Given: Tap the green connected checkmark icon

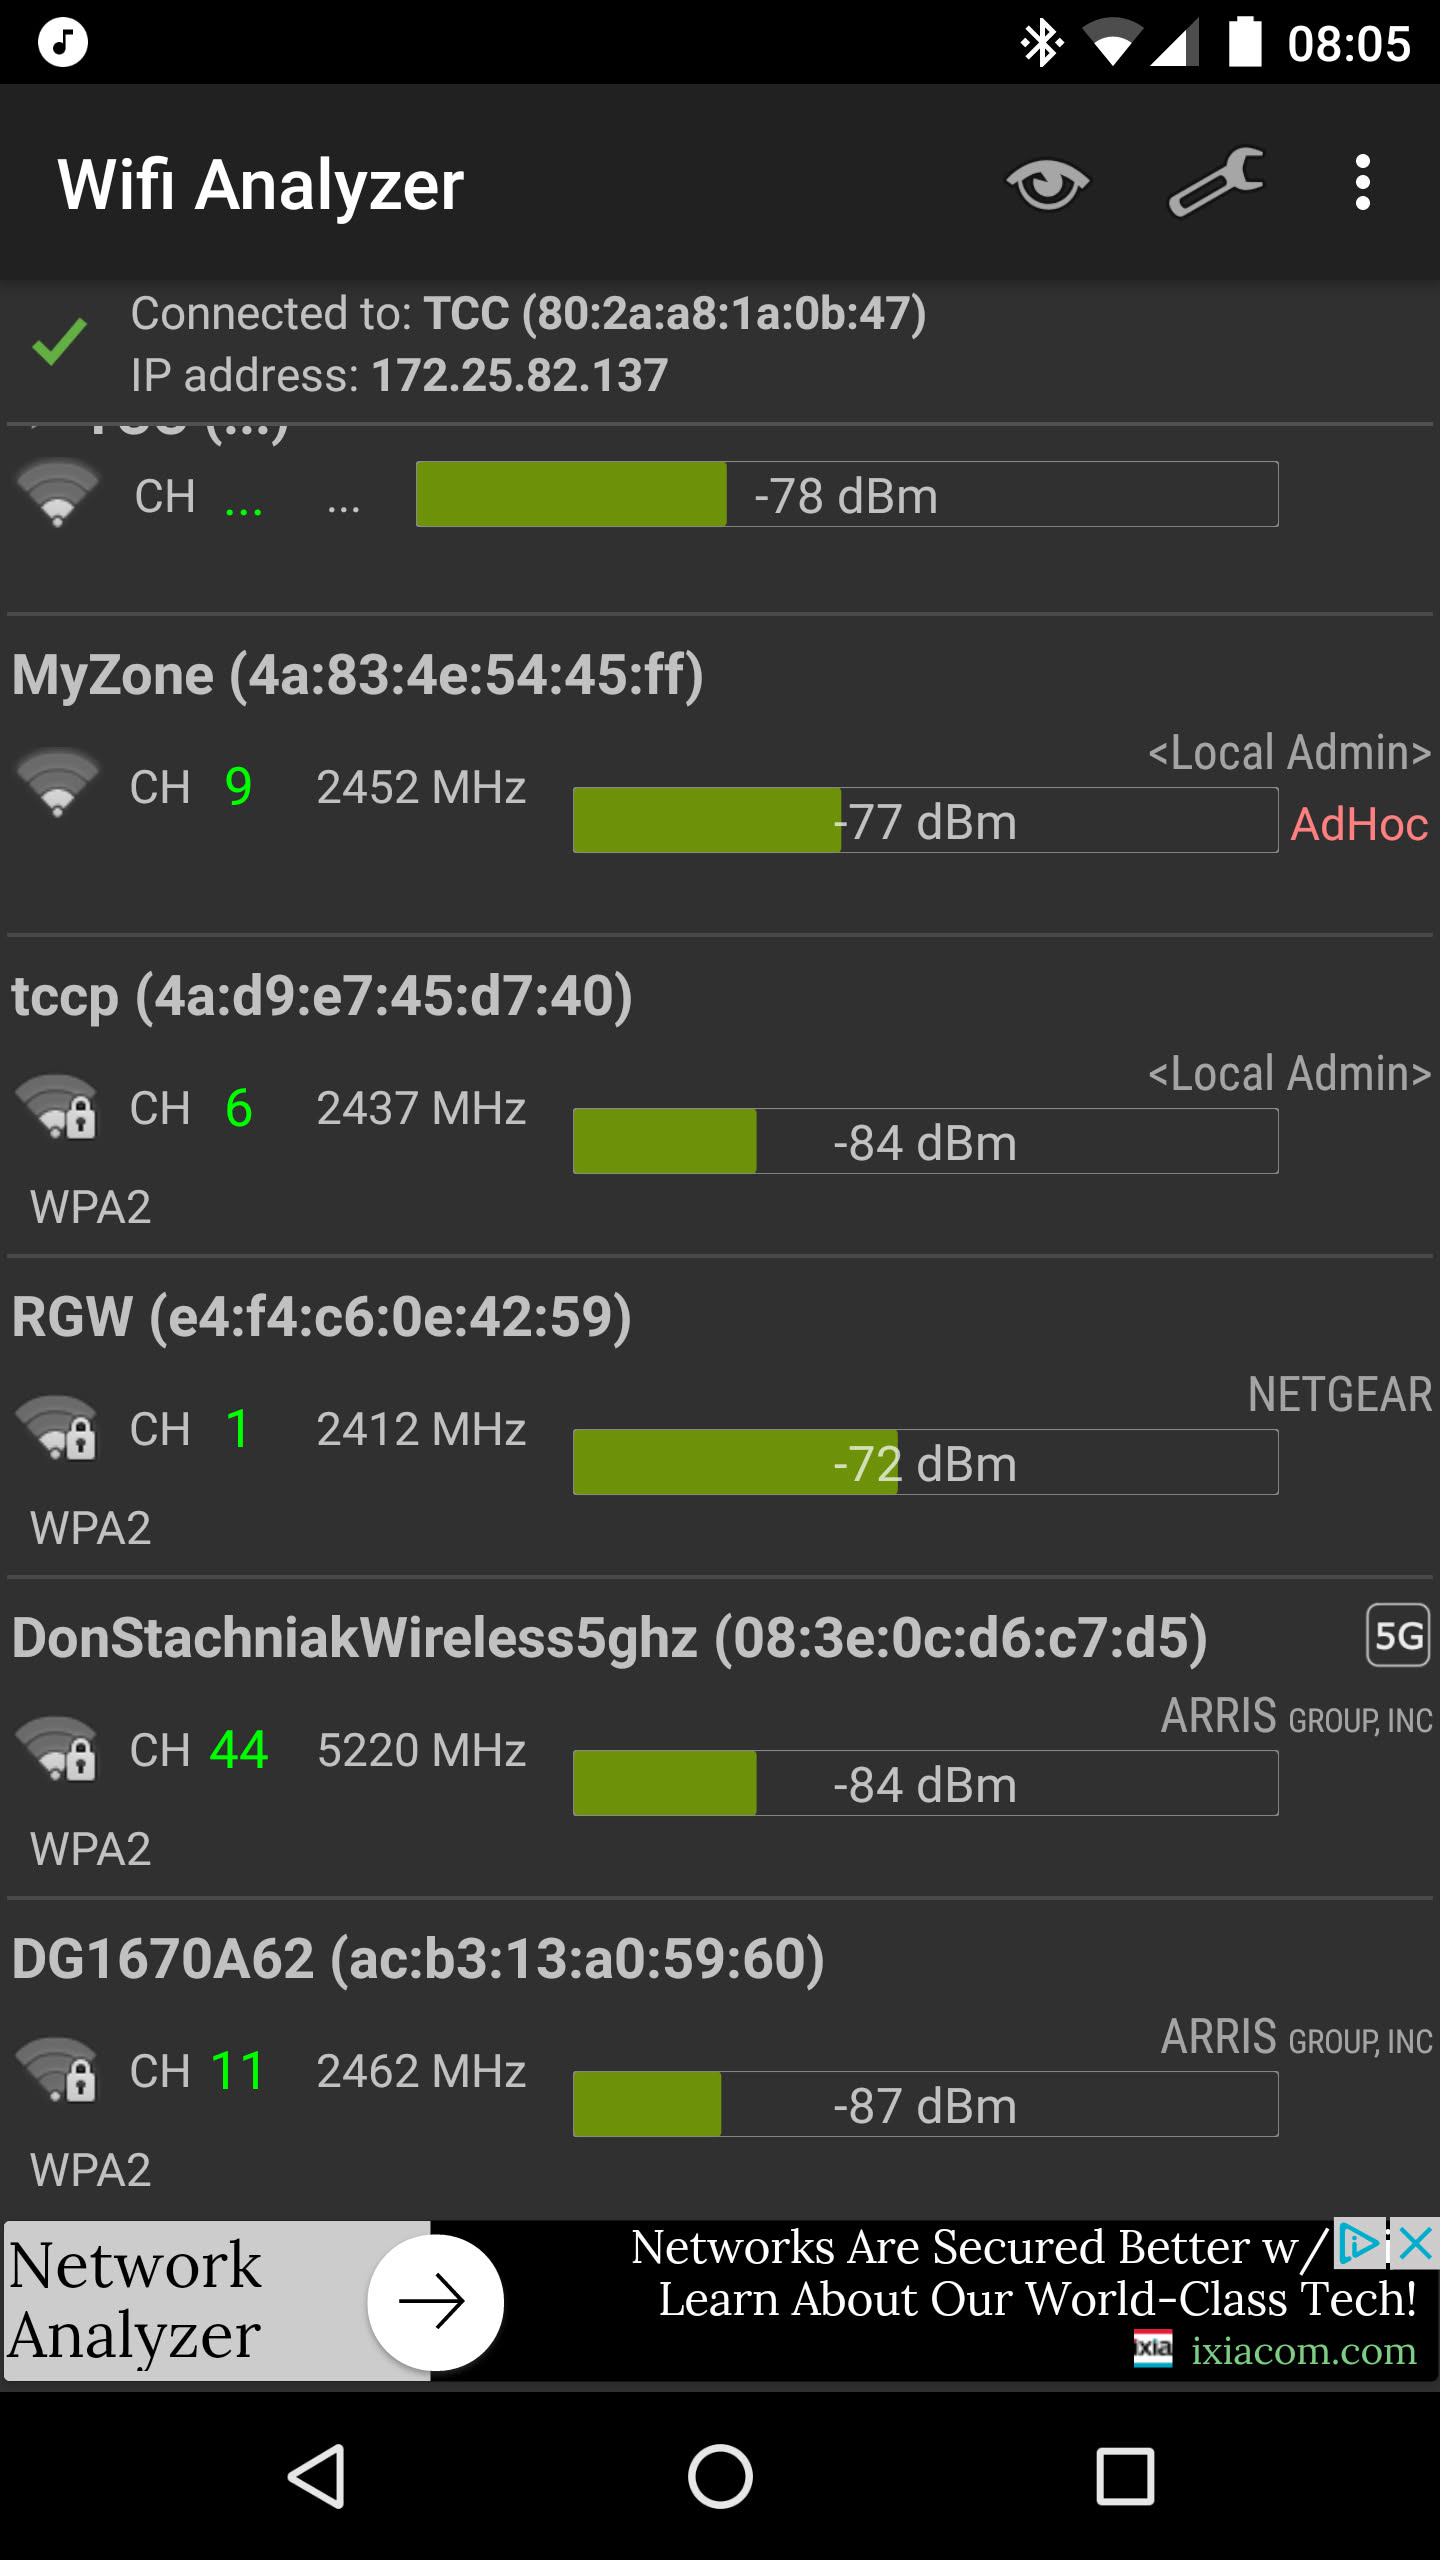Looking at the screenshot, I should 60,342.
